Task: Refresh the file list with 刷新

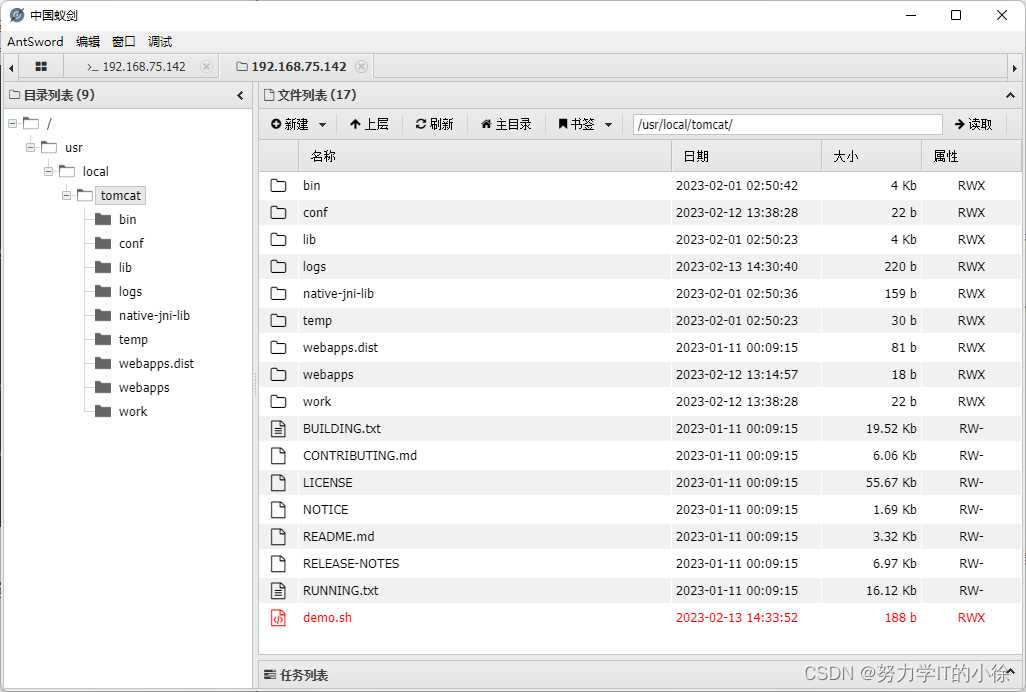Action: pyautogui.click(x=434, y=124)
